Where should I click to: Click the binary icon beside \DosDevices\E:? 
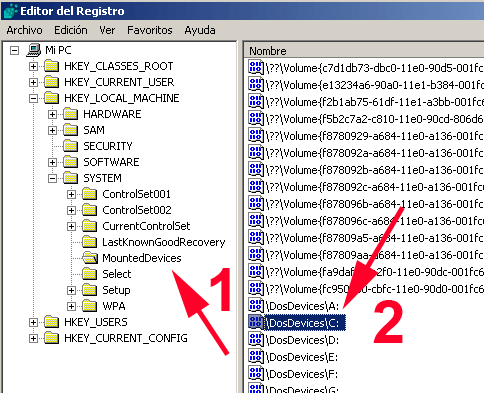pyautogui.click(x=256, y=357)
